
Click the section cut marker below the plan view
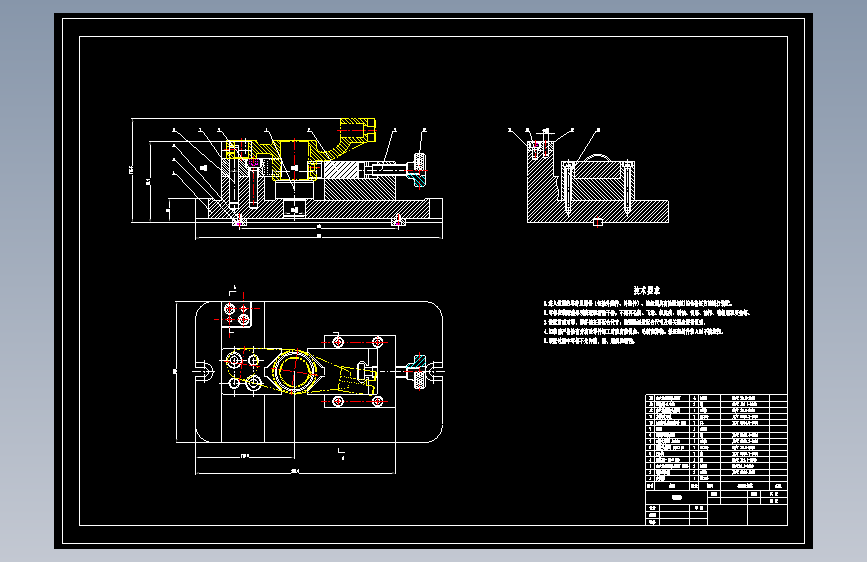(x=342, y=454)
